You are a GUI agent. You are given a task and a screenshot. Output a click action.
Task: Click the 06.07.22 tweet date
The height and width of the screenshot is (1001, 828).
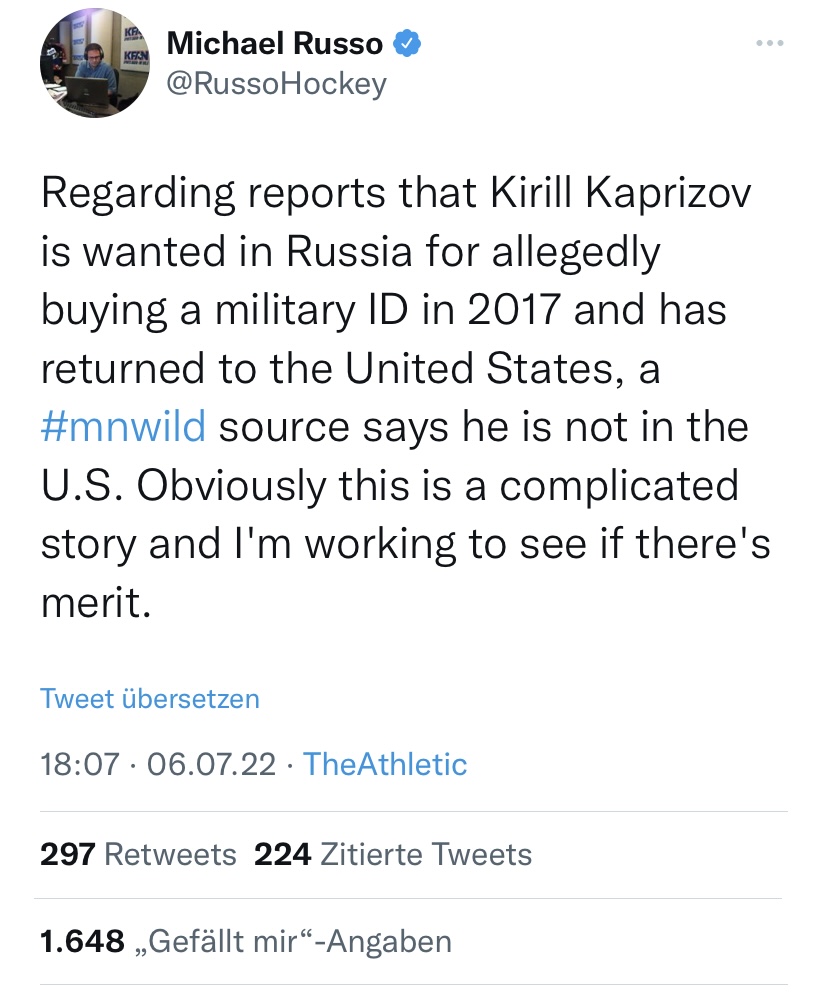click(210, 765)
